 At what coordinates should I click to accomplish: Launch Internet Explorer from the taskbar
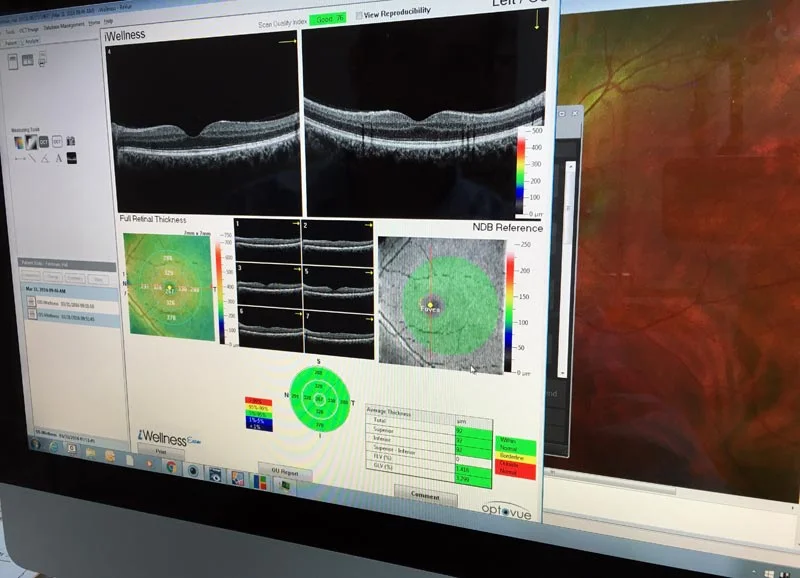tap(54, 446)
